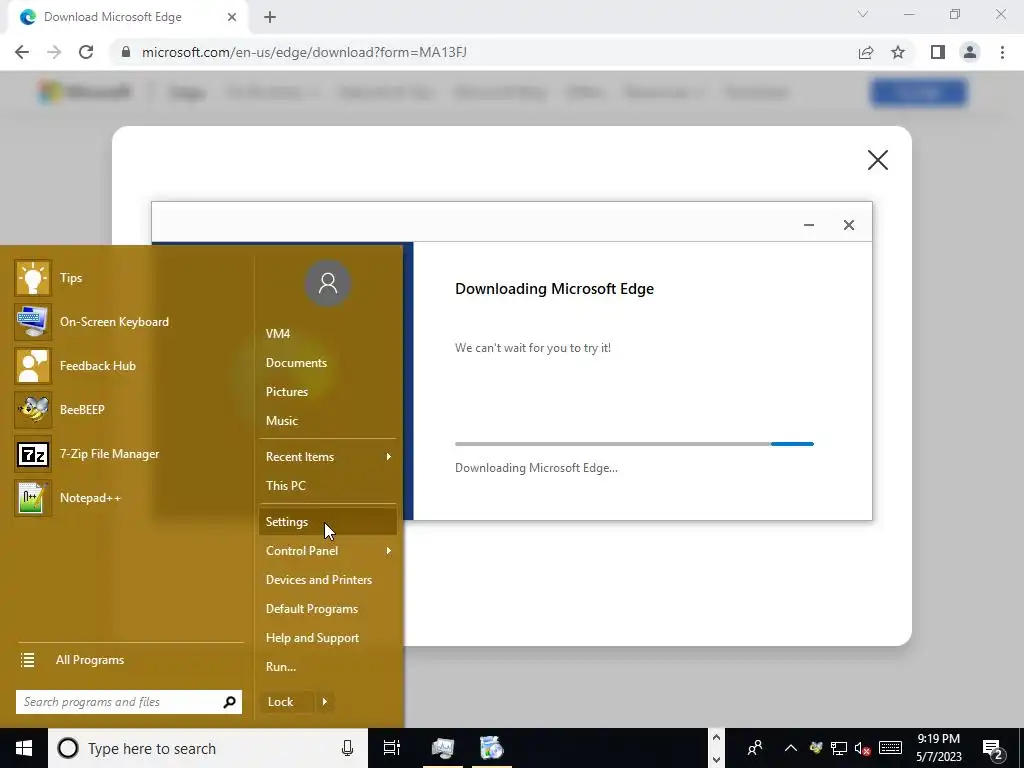Click the first pinned monitor app in taskbar

[x=443, y=748]
